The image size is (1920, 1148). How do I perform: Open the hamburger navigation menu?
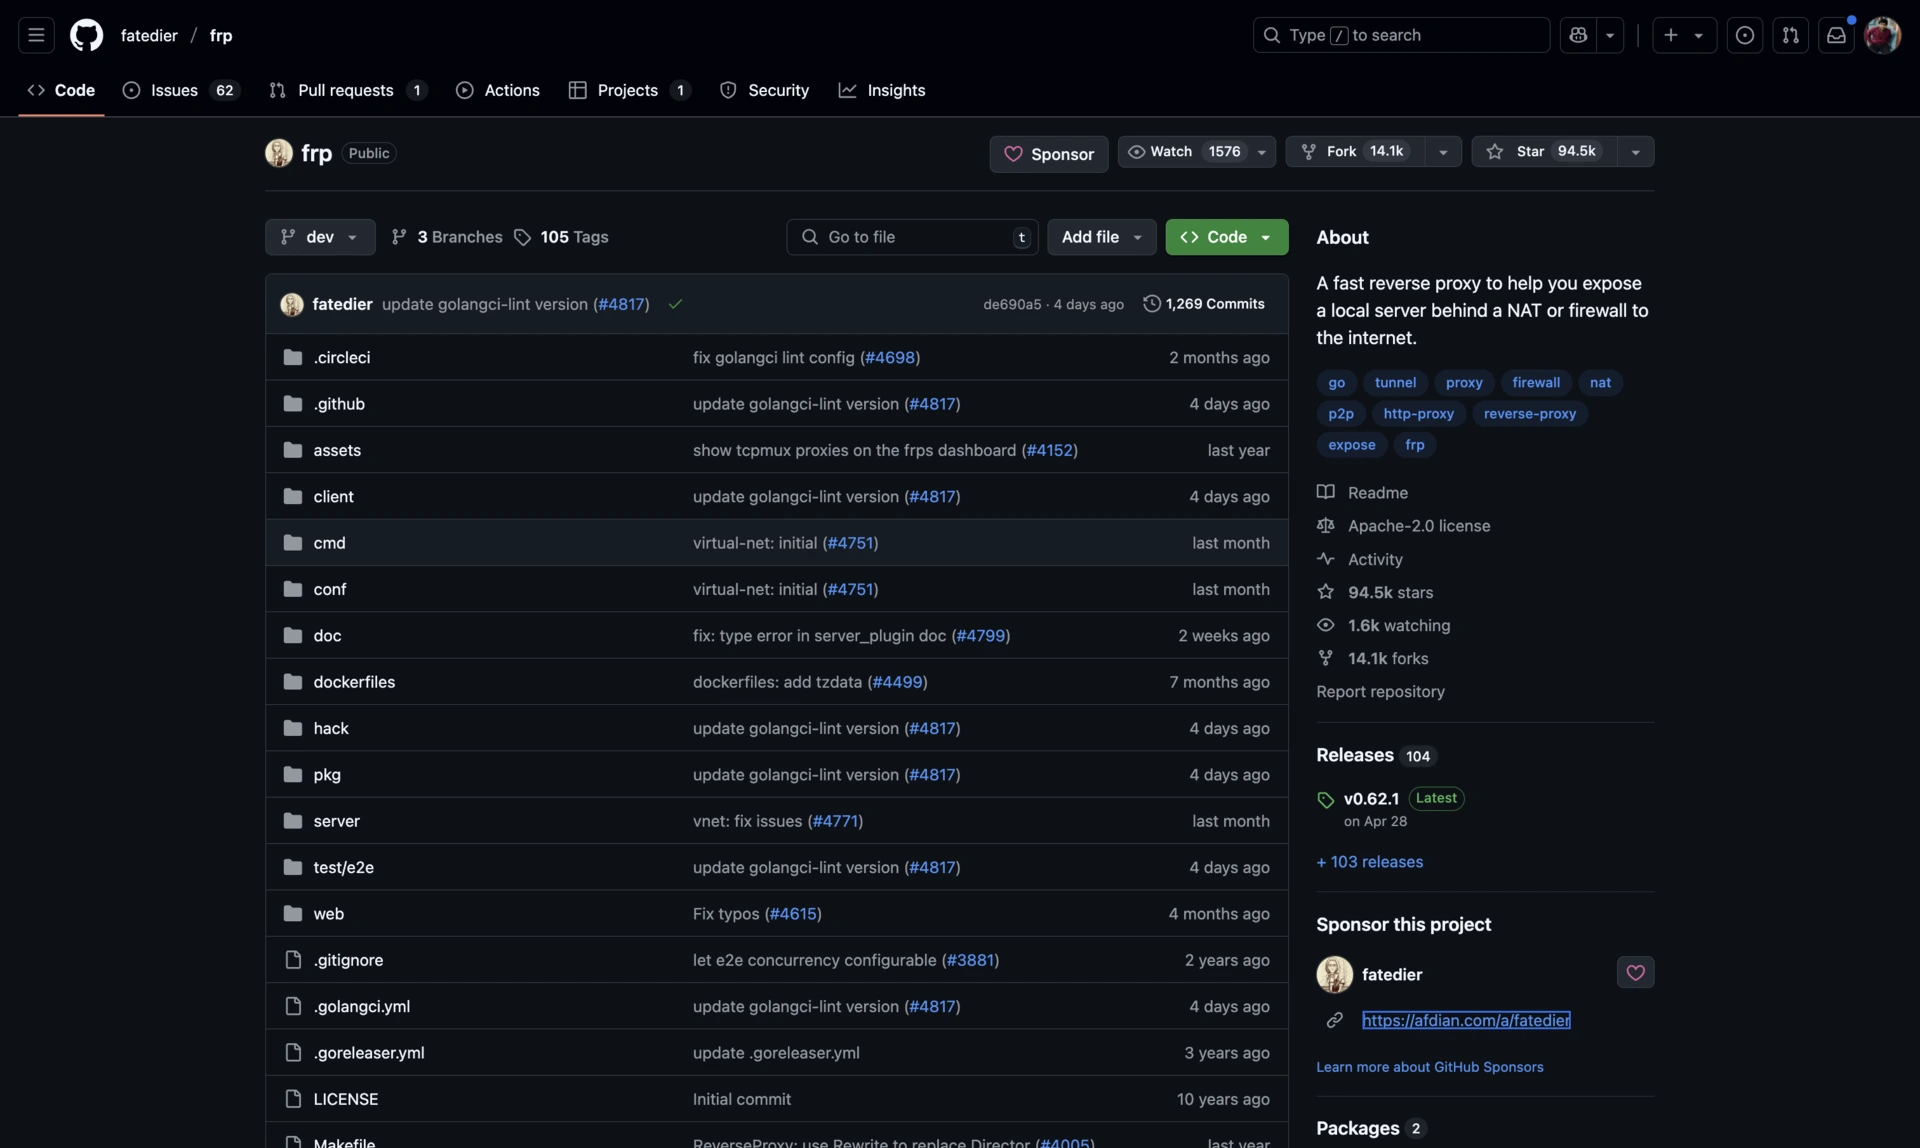pos(36,35)
